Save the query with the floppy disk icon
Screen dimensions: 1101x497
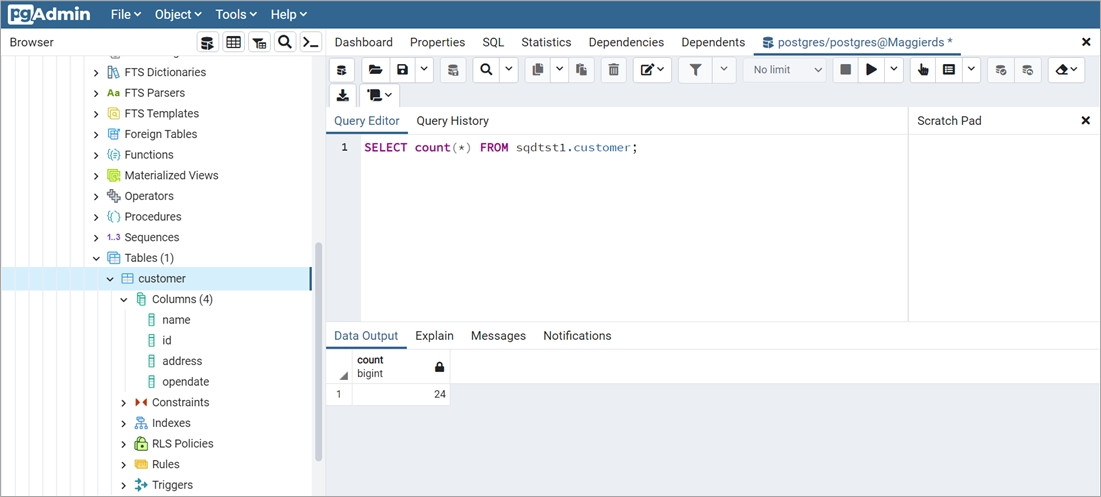[402, 69]
